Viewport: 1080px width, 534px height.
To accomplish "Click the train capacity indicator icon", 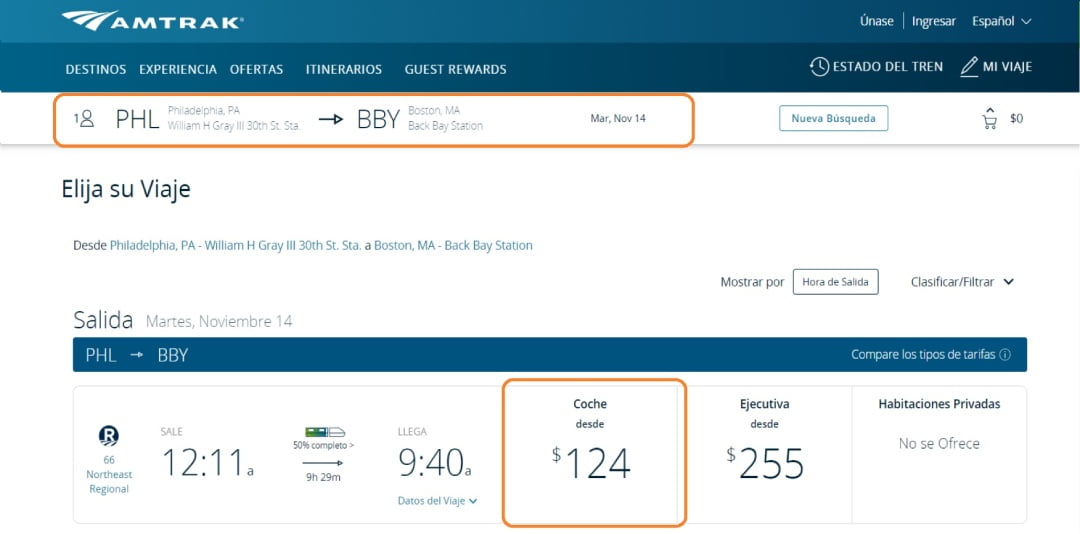I will click(x=324, y=432).
